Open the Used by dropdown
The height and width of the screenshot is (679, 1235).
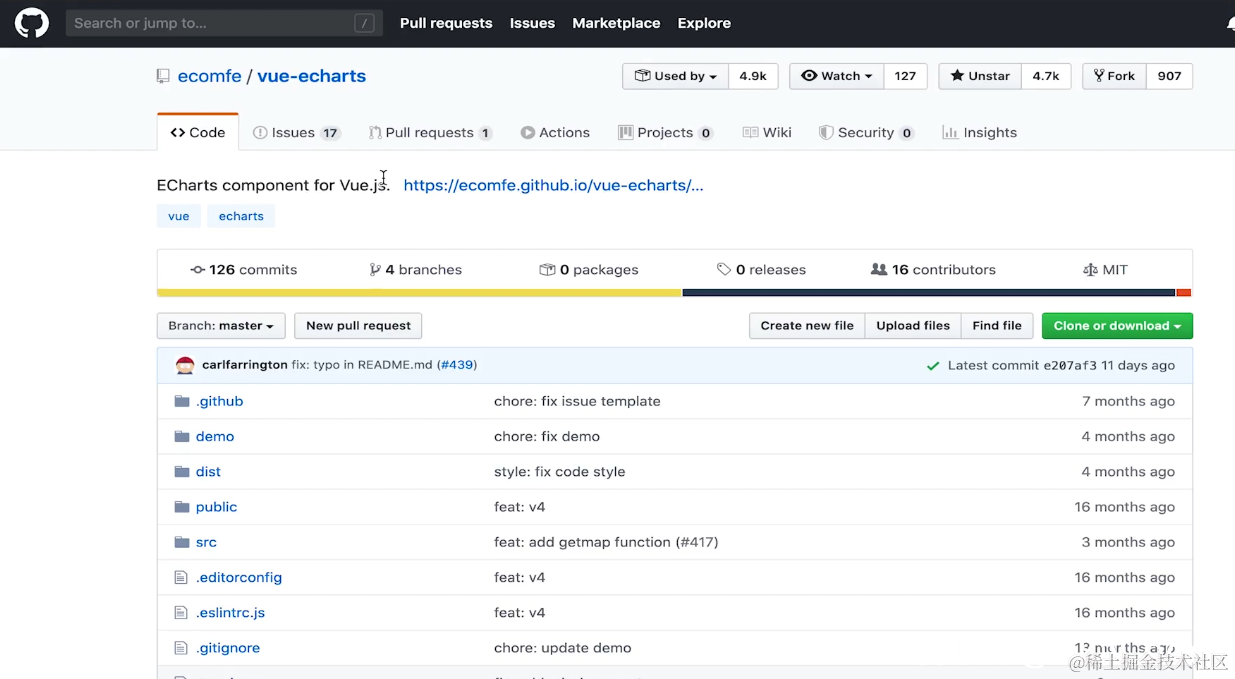(x=675, y=76)
